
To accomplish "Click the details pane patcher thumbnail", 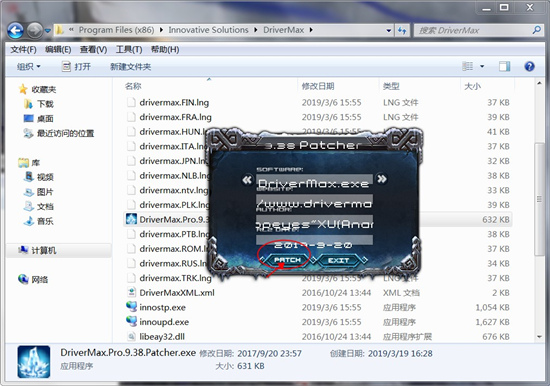I will pos(34,361).
